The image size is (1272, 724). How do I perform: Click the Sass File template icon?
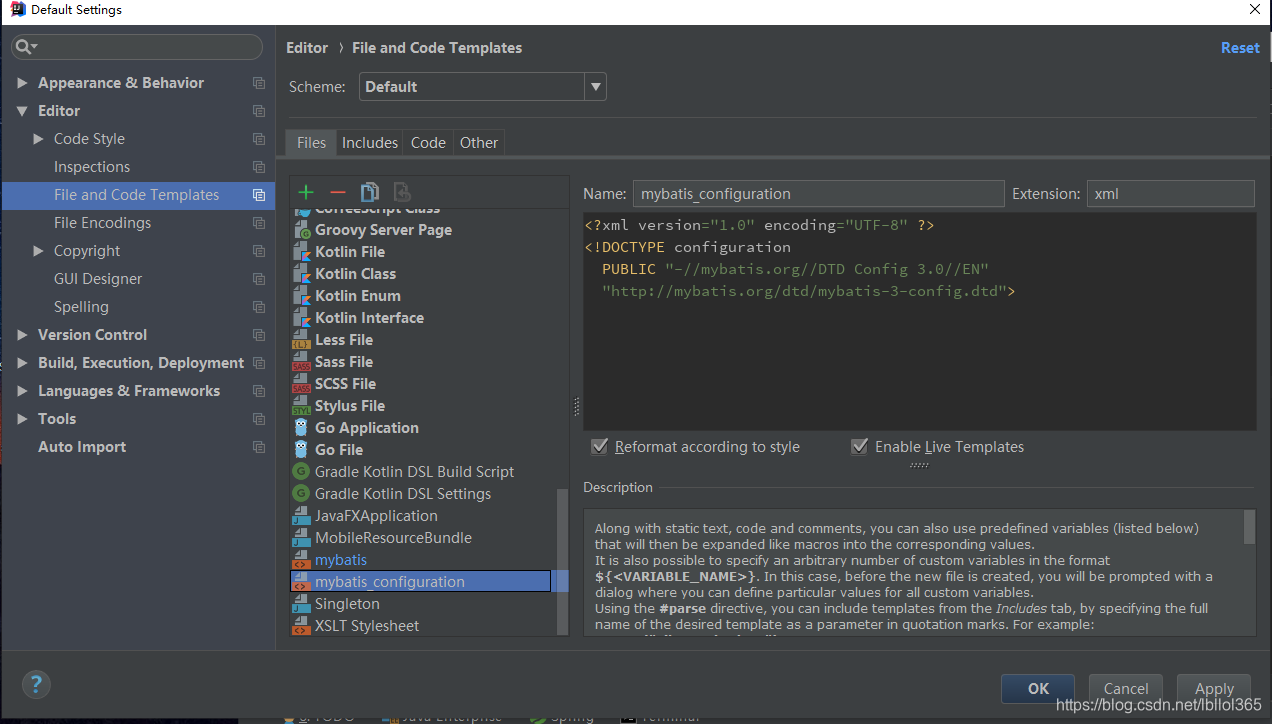pos(301,362)
